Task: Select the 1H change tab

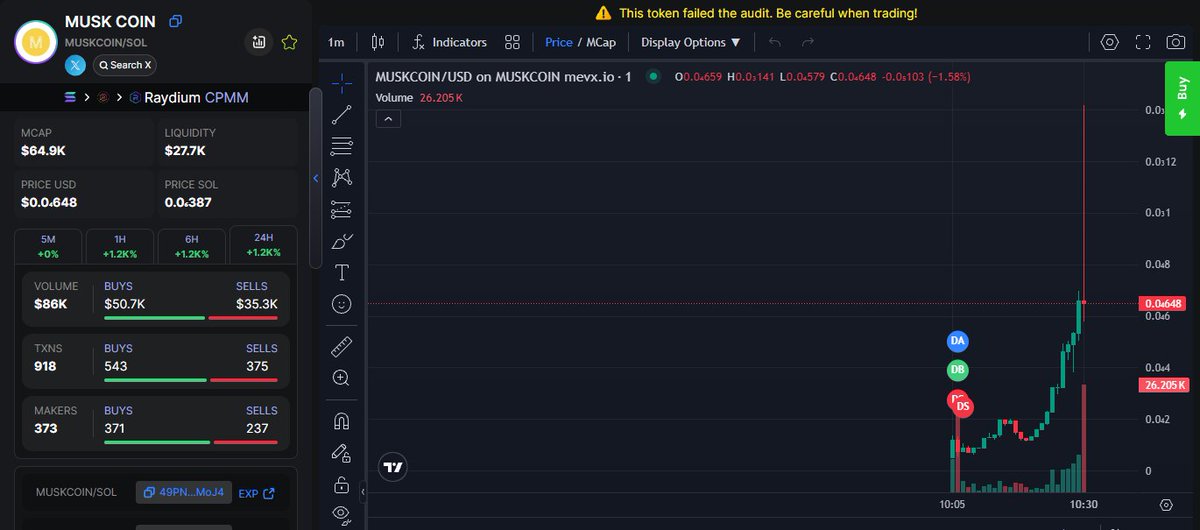Action: click(120, 246)
